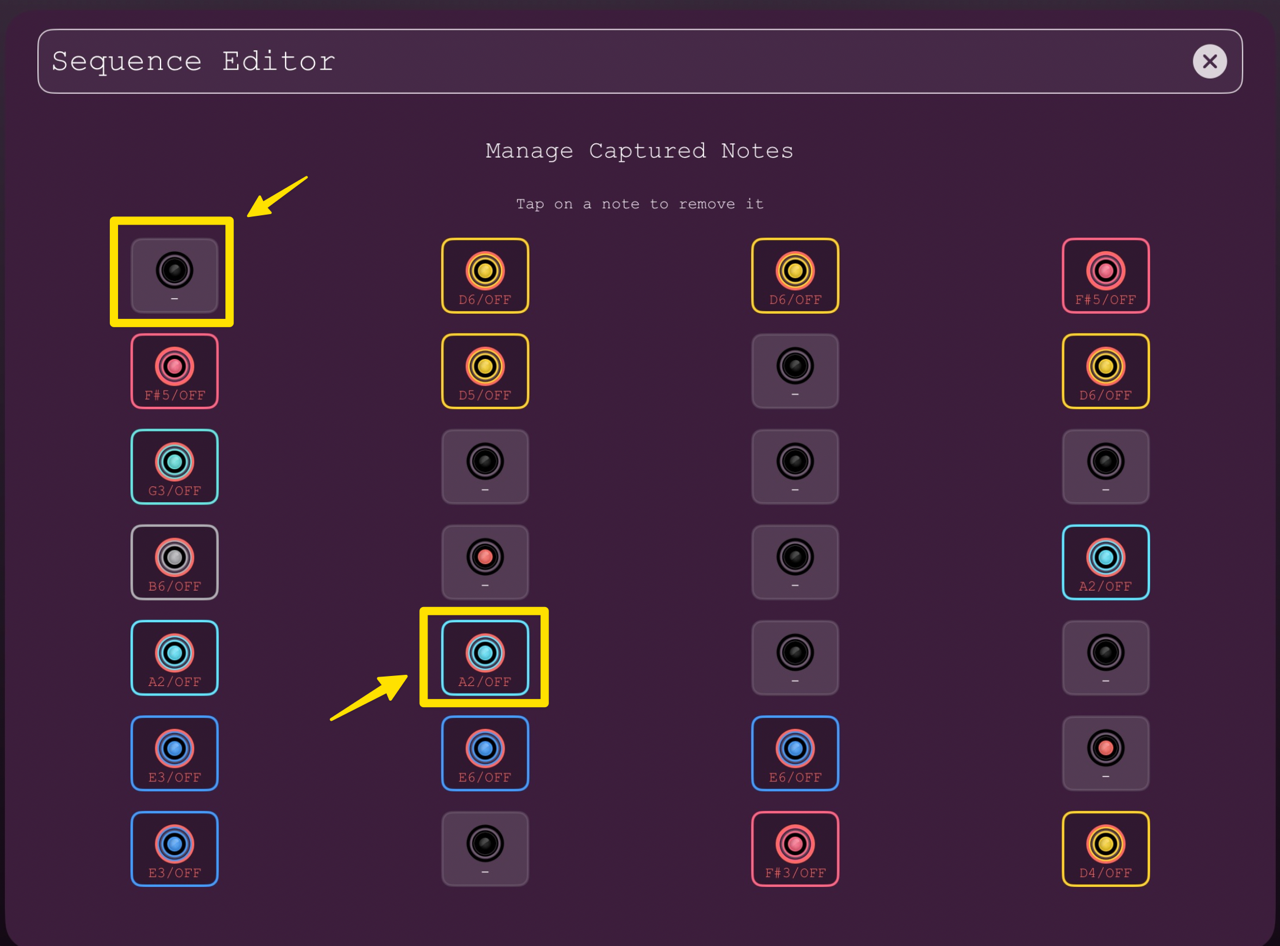Select the red-dot empty slot above highlighted A2/OFF
The height and width of the screenshot is (946, 1280).
click(x=485, y=562)
